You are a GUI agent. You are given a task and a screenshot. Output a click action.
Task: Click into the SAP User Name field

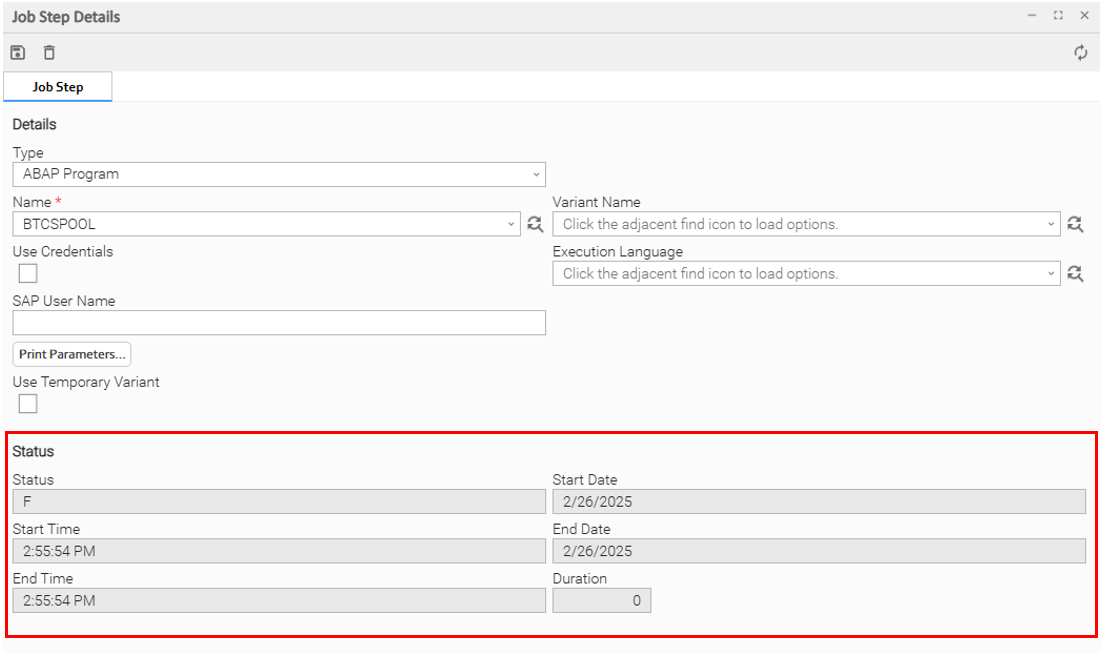pos(279,322)
